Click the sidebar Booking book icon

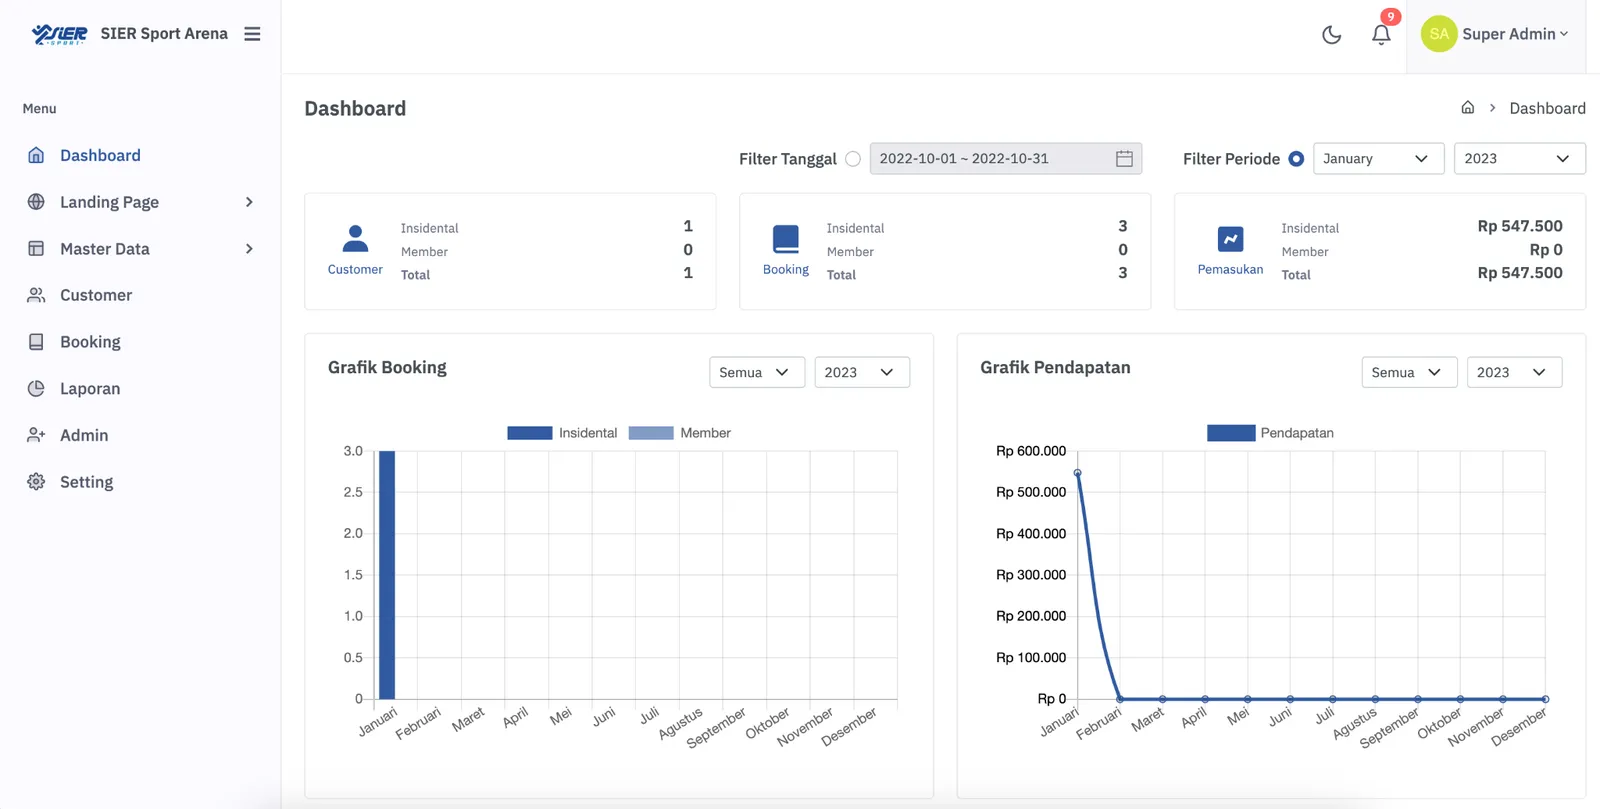(36, 342)
